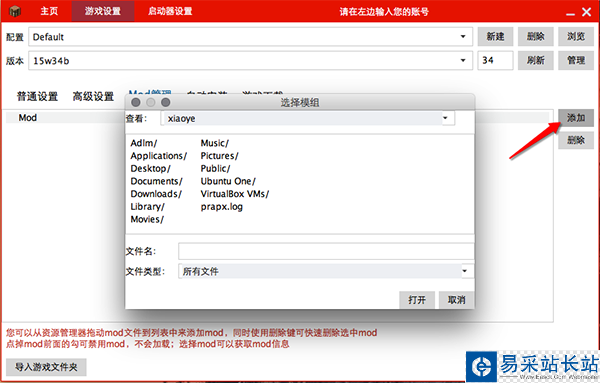The image size is (600, 383).
Task: Click the 浏览 button
Action: (x=576, y=37)
